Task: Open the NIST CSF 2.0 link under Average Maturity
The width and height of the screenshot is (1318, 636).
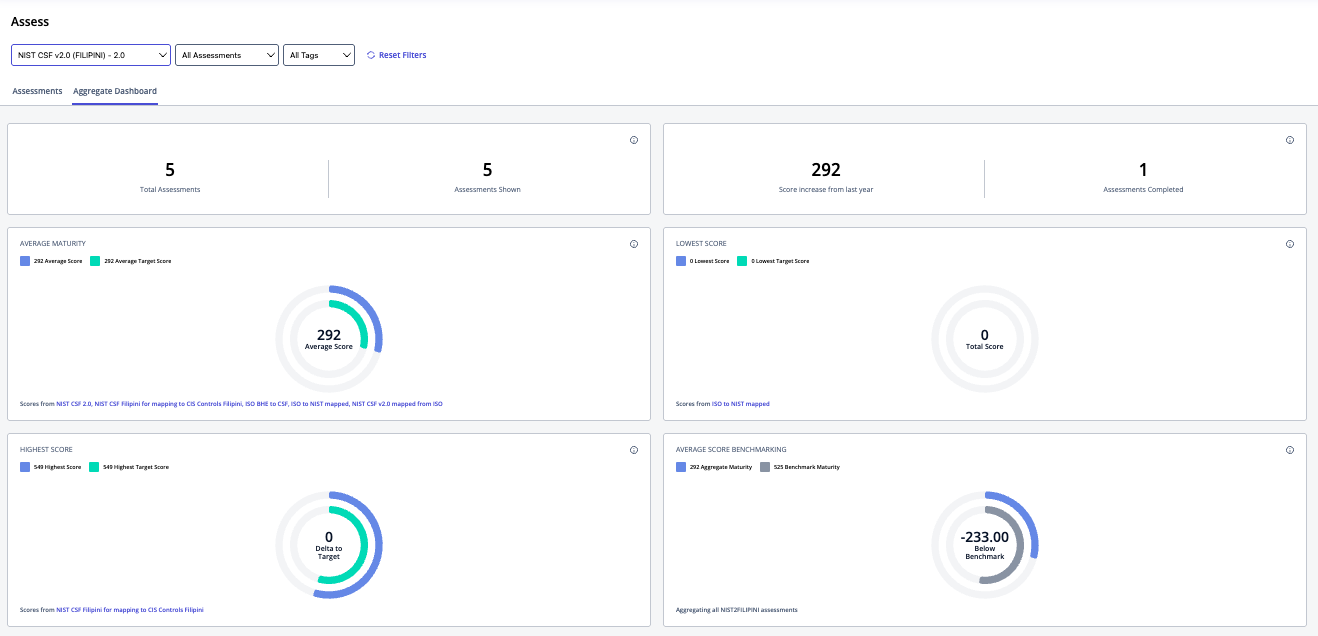Action: point(74,404)
